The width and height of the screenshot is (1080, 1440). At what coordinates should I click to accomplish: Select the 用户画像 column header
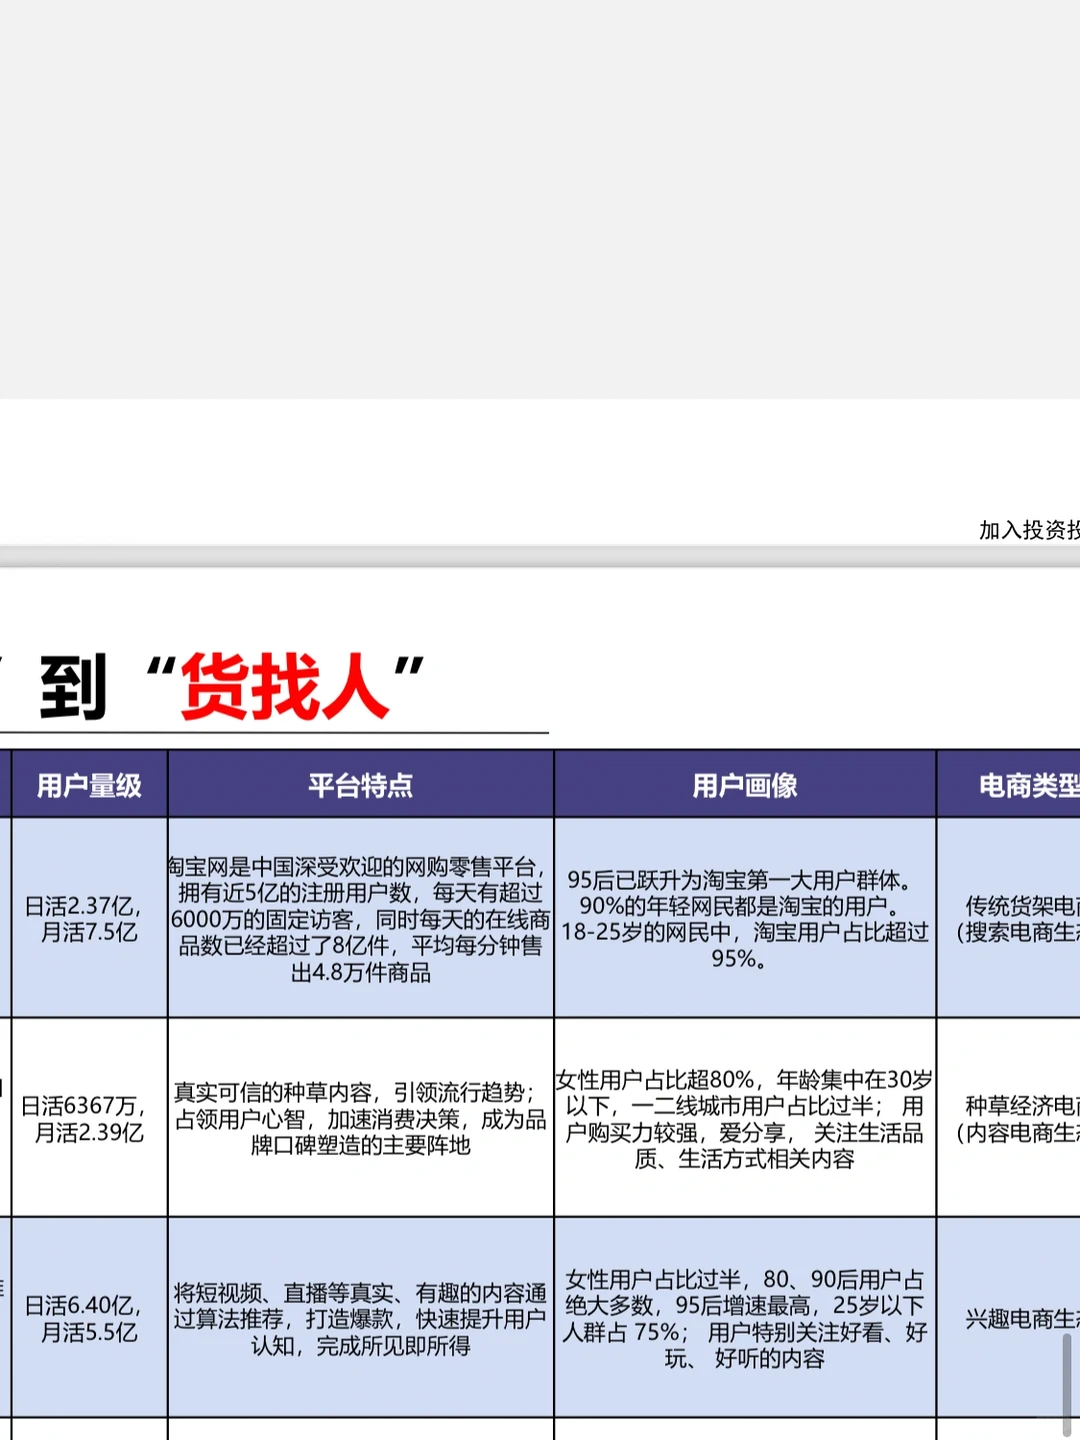point(744,786)
